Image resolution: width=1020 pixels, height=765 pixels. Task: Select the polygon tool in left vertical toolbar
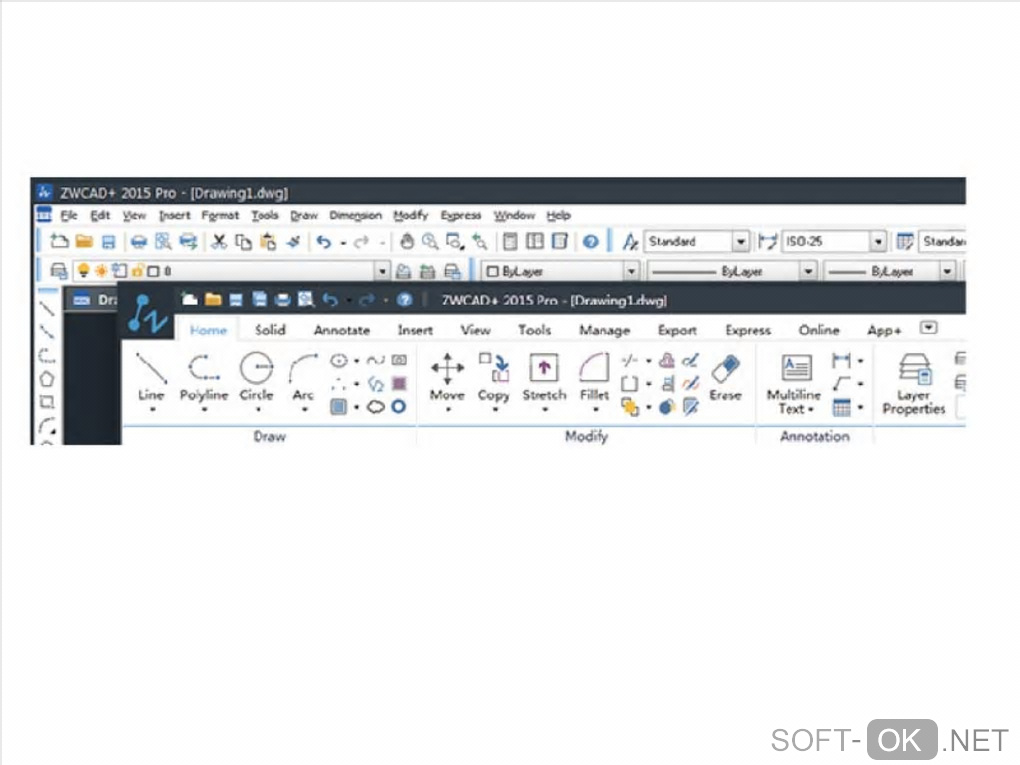47,379
